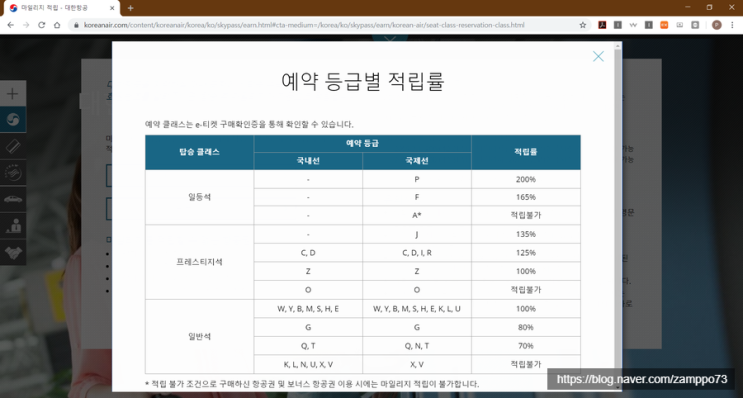
Task: Click the browser forward arrow
Action: [x=26, y=25]
